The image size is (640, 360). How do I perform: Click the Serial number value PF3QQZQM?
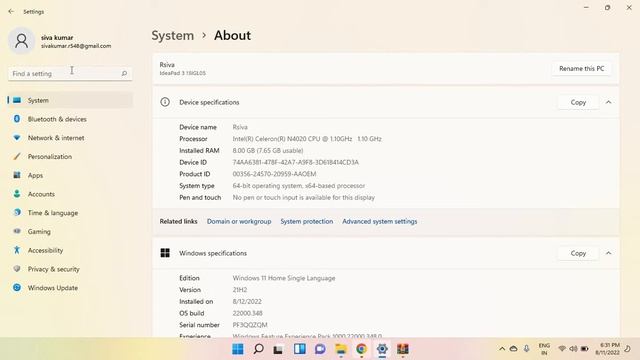(x=250, y=325)
